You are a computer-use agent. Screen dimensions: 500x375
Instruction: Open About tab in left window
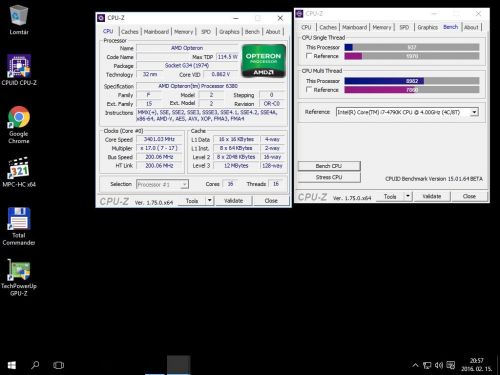tap(273, 32)
